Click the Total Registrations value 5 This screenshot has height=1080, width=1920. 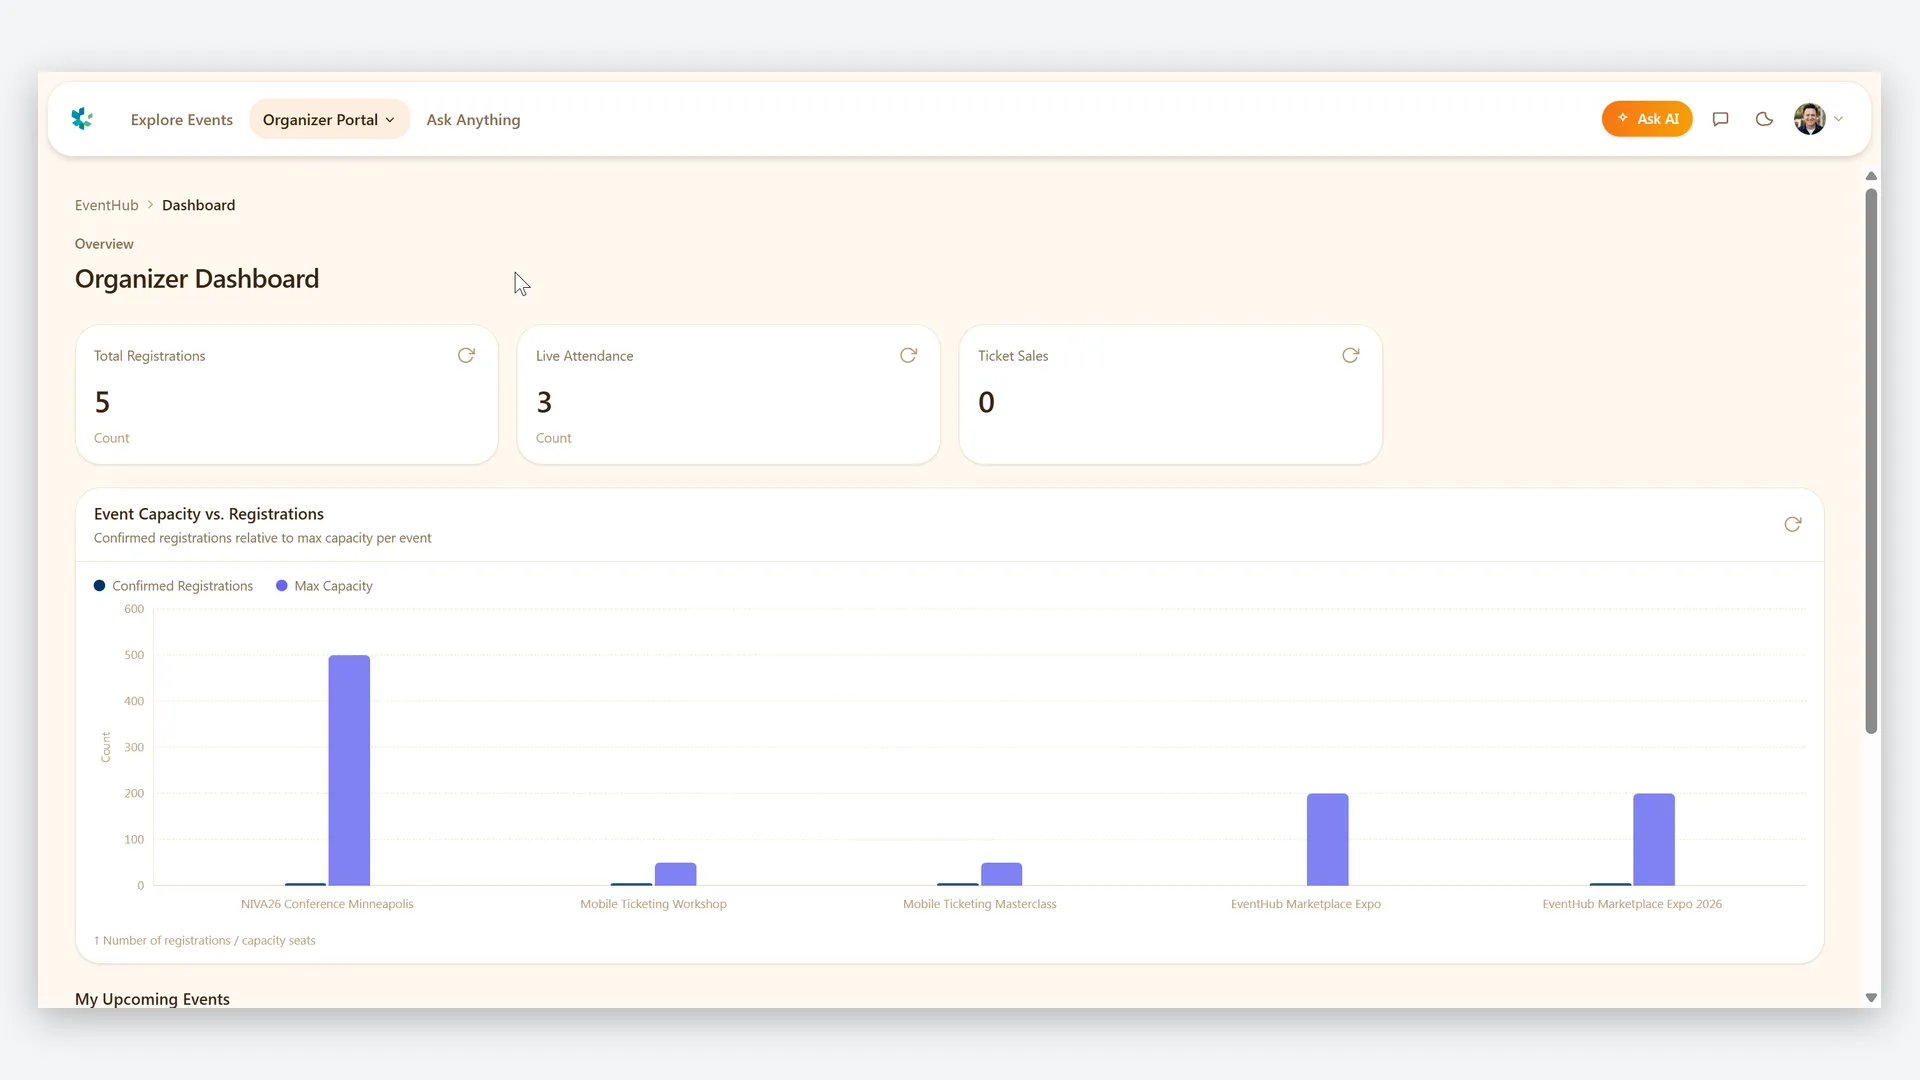click(102, 402)
